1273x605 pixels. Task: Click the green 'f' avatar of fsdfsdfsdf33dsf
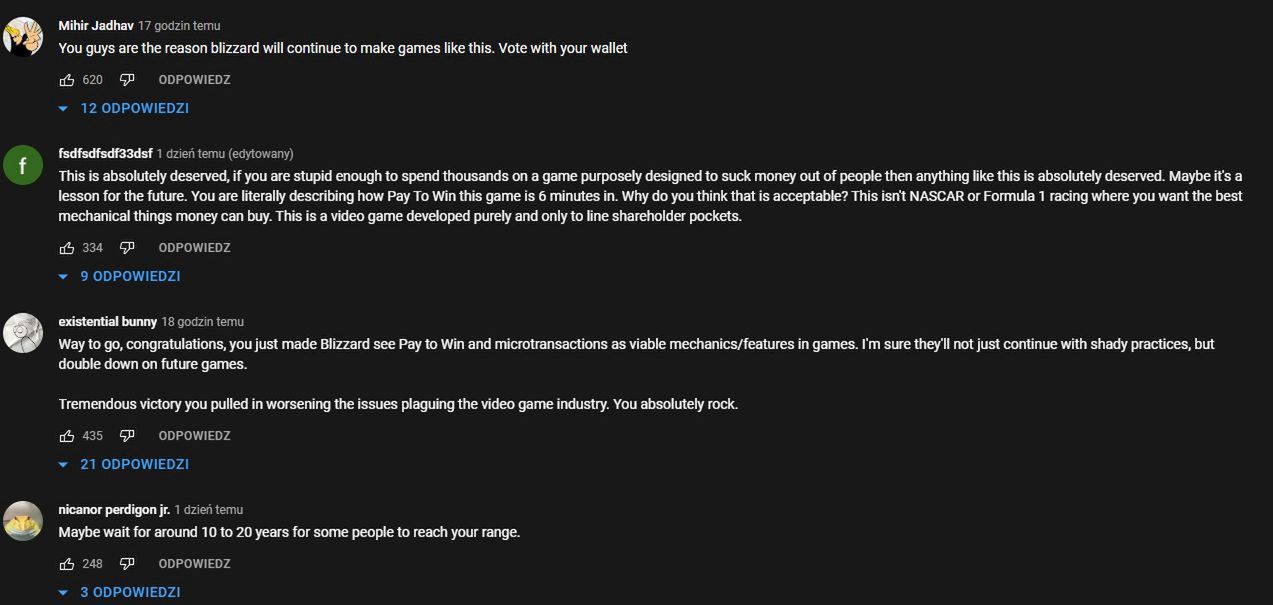pyautogui.click(x=22, y=164)
